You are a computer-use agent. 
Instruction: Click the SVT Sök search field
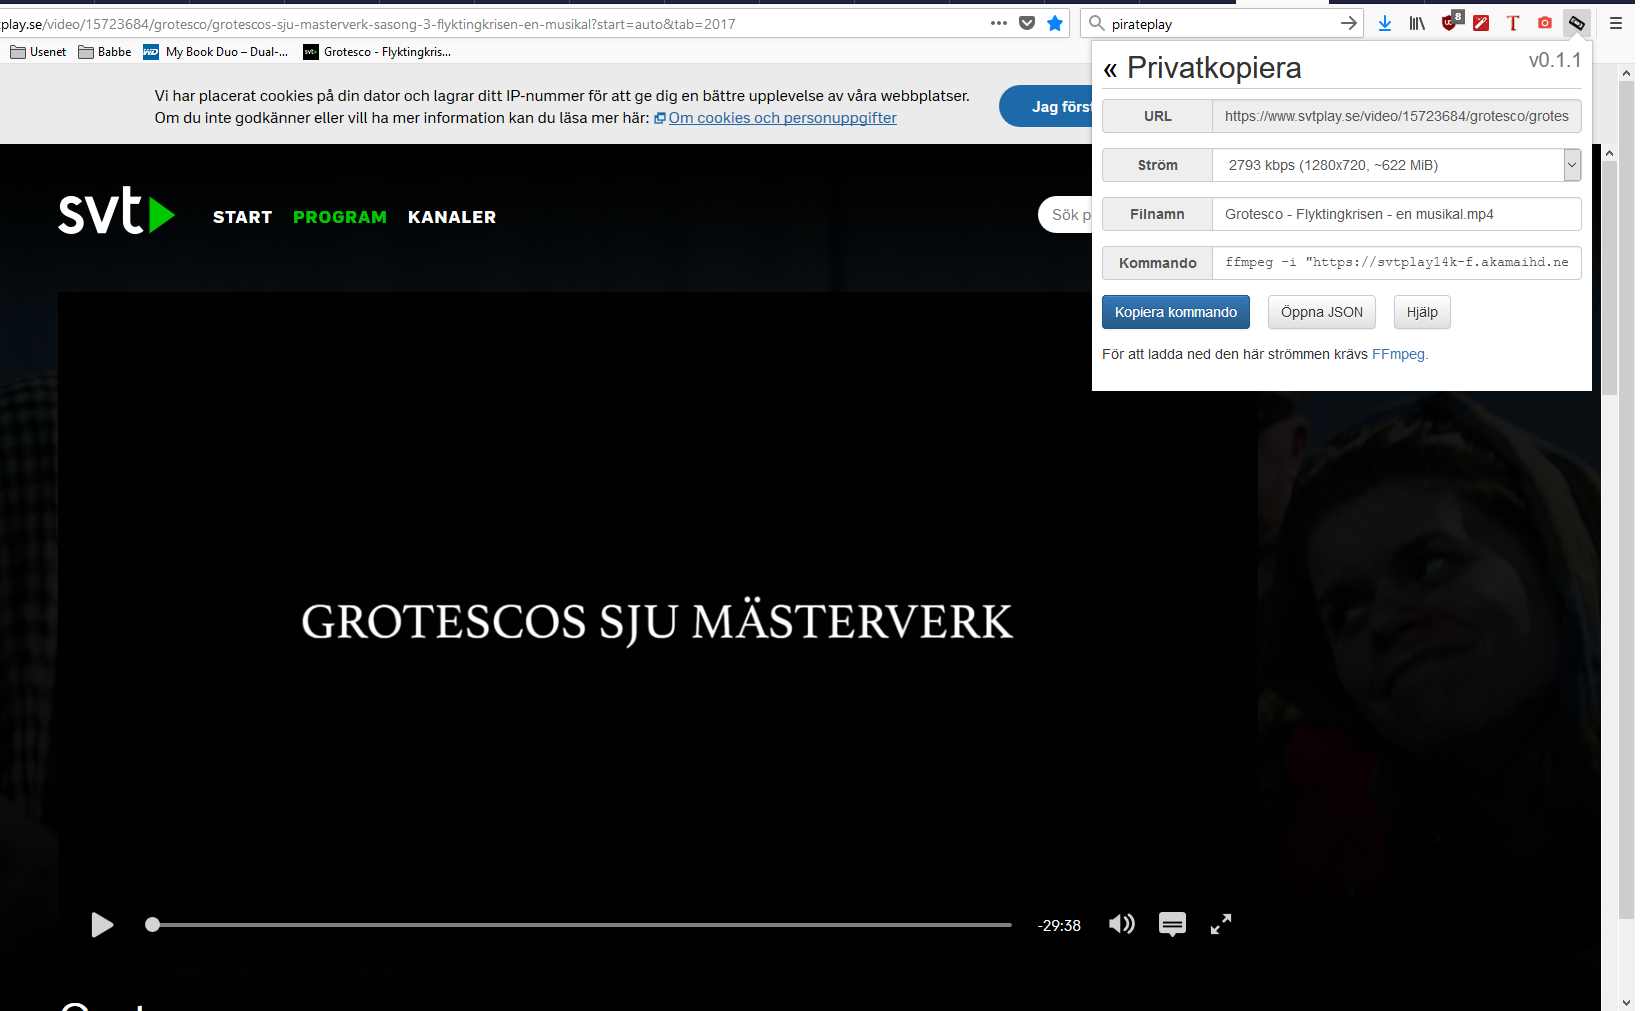point(1066,215)
